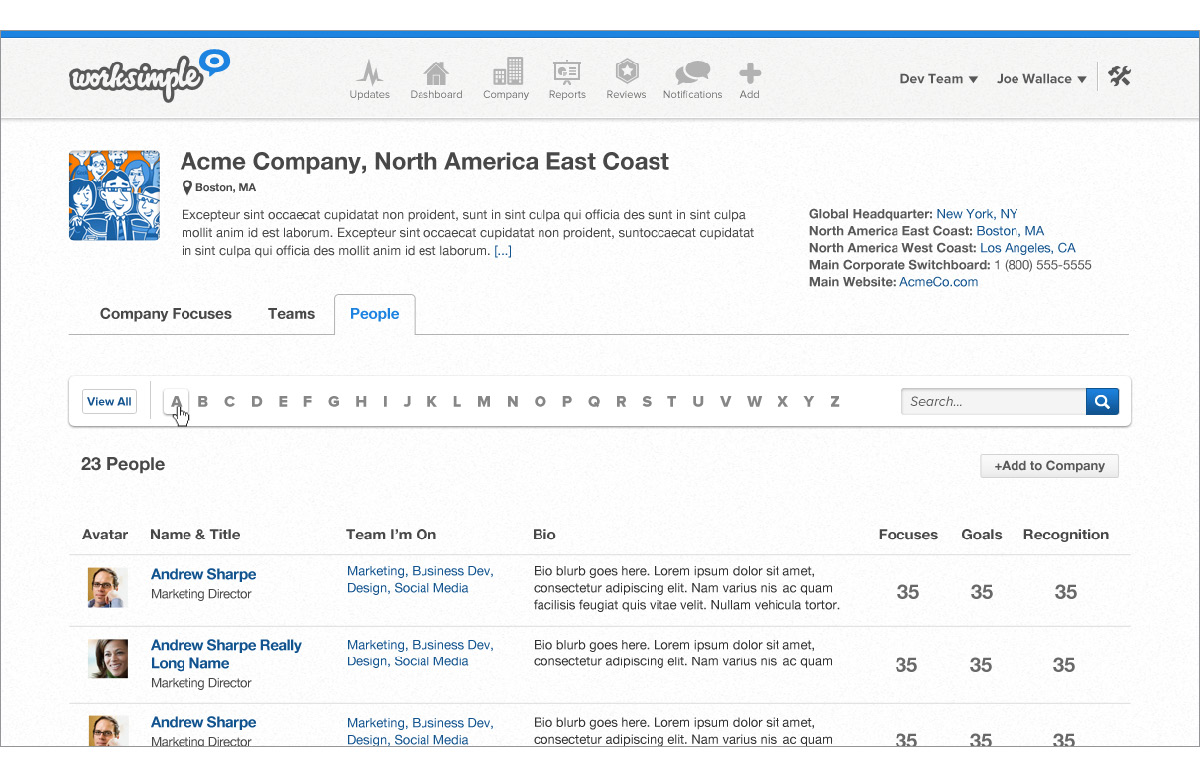The height and width of the screenshot is (777, 1200).
Task: Expand the Dev Team dropdown
Action: 938,79
